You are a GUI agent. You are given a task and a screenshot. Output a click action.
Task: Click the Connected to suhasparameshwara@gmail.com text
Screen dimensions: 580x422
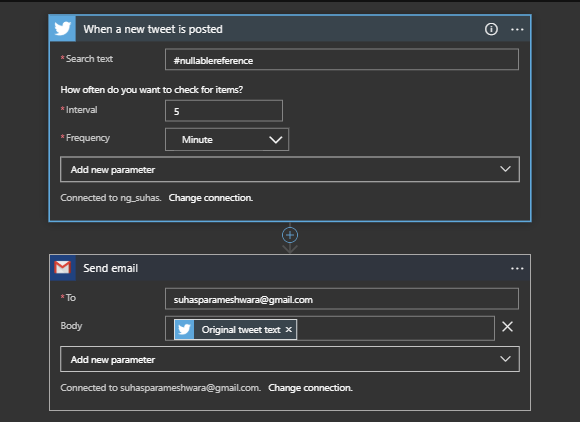161,388
